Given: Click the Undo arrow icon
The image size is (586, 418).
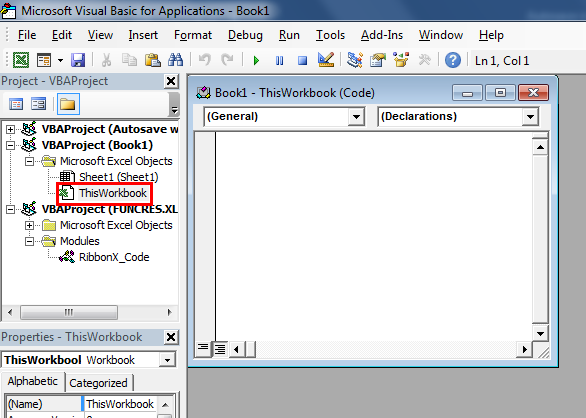Looking at the screenshot, I should (205, 60).
